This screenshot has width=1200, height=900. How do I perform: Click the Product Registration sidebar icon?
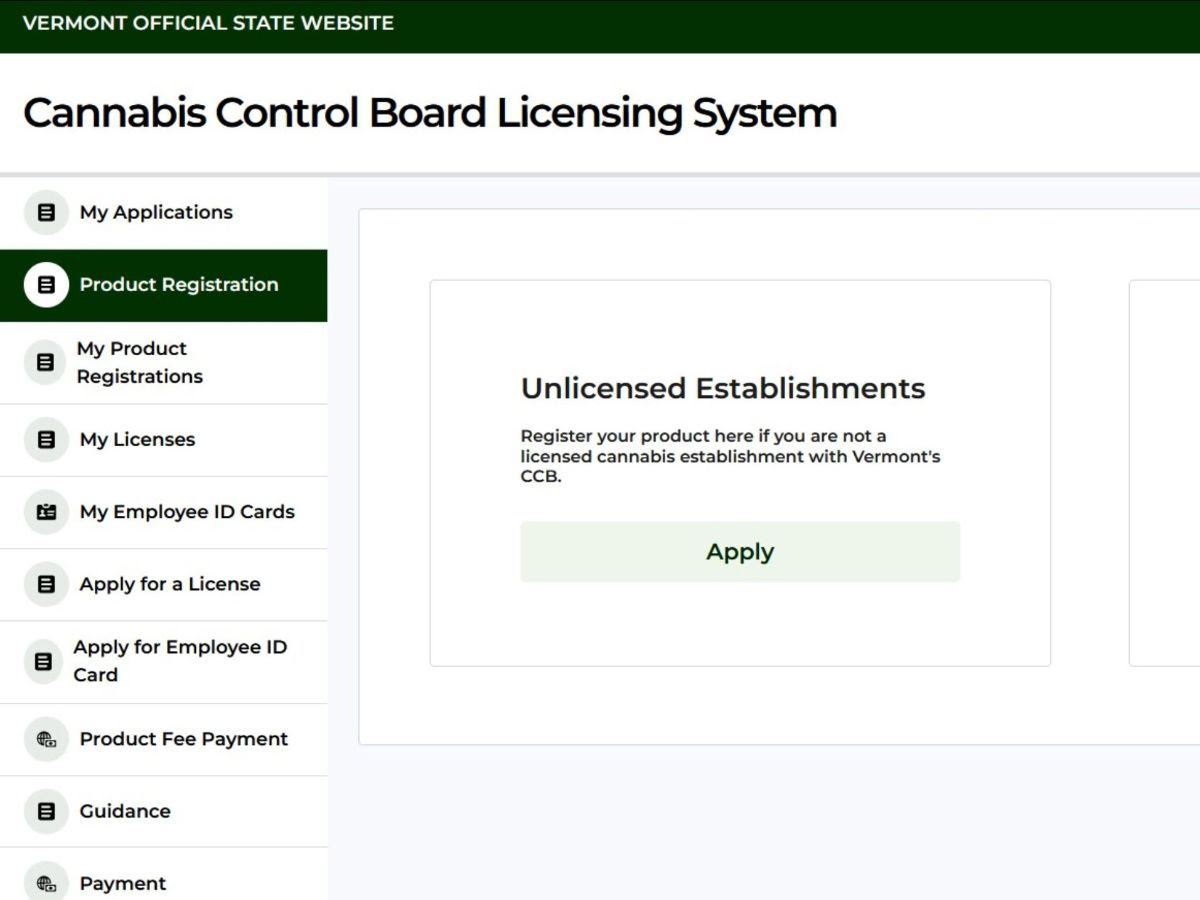[x=46, y=285]
